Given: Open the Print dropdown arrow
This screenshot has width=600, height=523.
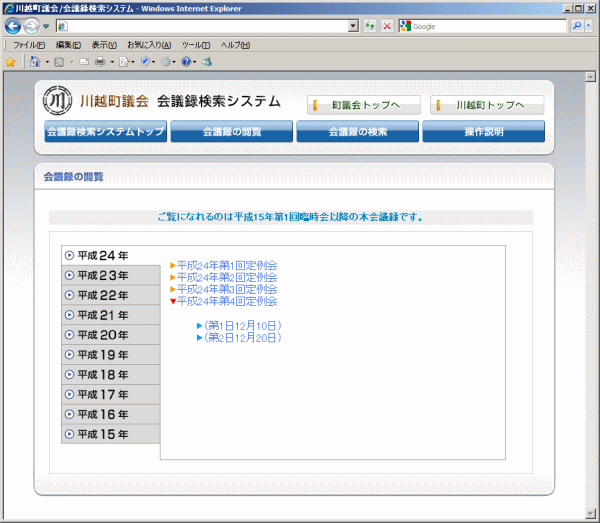Looking at the screenshot, I should pyautogui.click(x=112, y=62).
